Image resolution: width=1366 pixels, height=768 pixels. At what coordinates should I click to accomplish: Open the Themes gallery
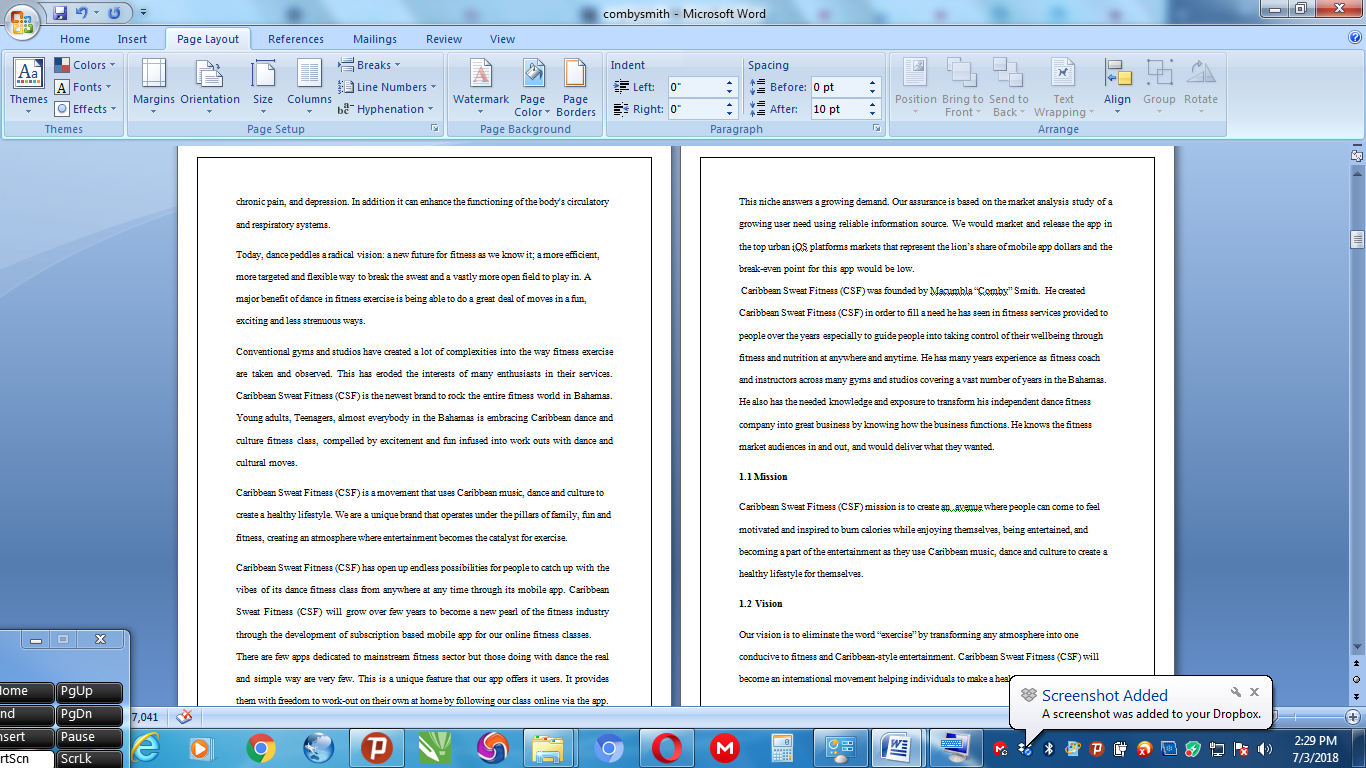pos(28,86)
